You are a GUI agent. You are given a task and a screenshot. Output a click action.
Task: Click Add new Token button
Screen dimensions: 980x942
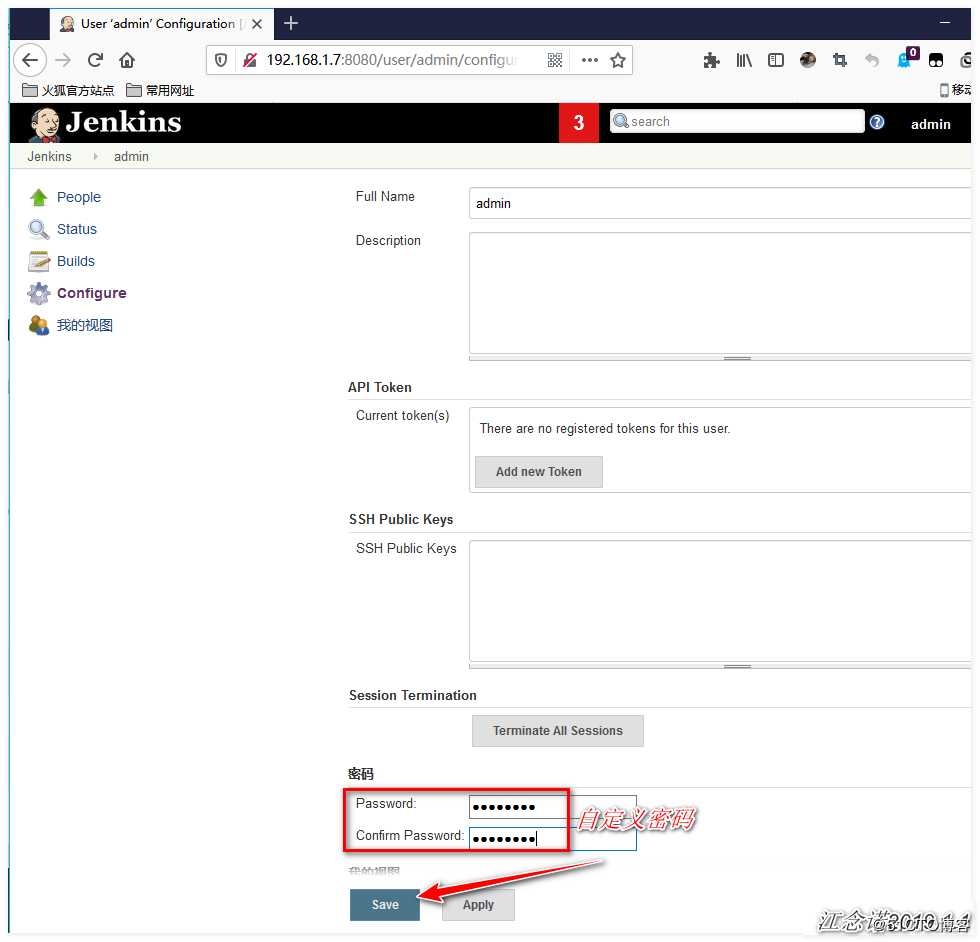coord(539,472)
